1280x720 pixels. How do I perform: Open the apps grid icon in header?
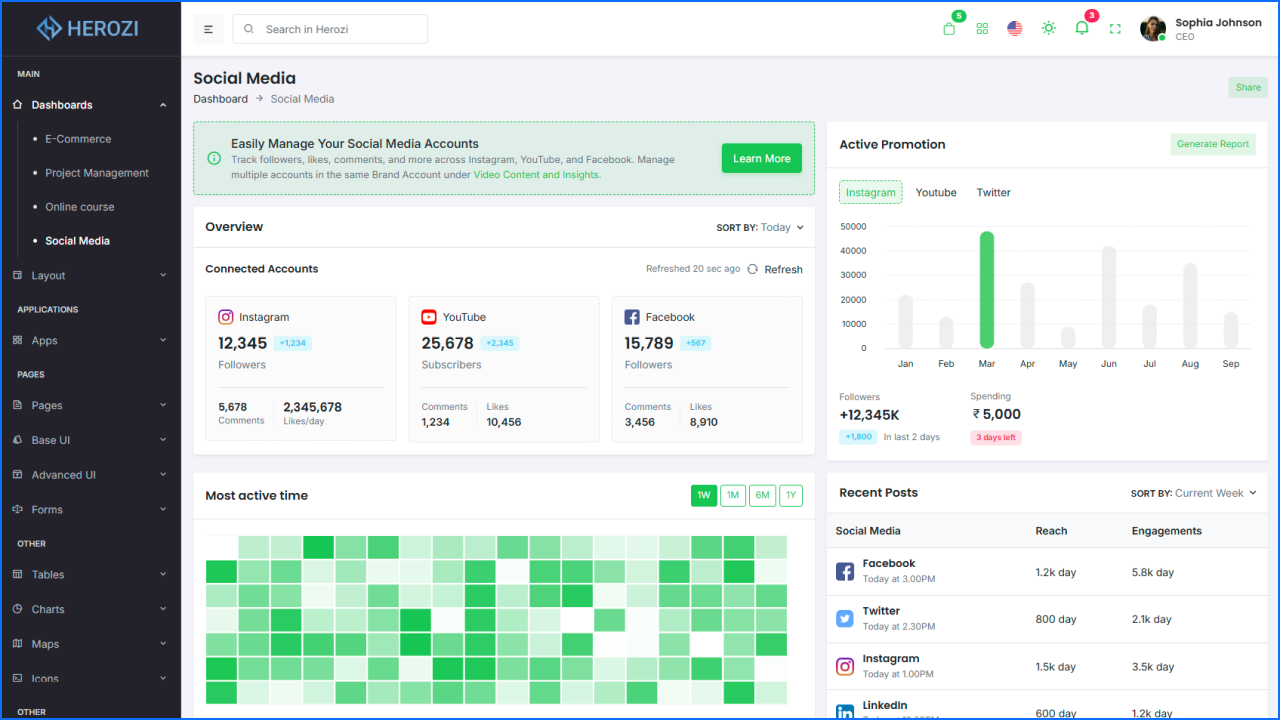pyautogui.click(x=982, y=29)
